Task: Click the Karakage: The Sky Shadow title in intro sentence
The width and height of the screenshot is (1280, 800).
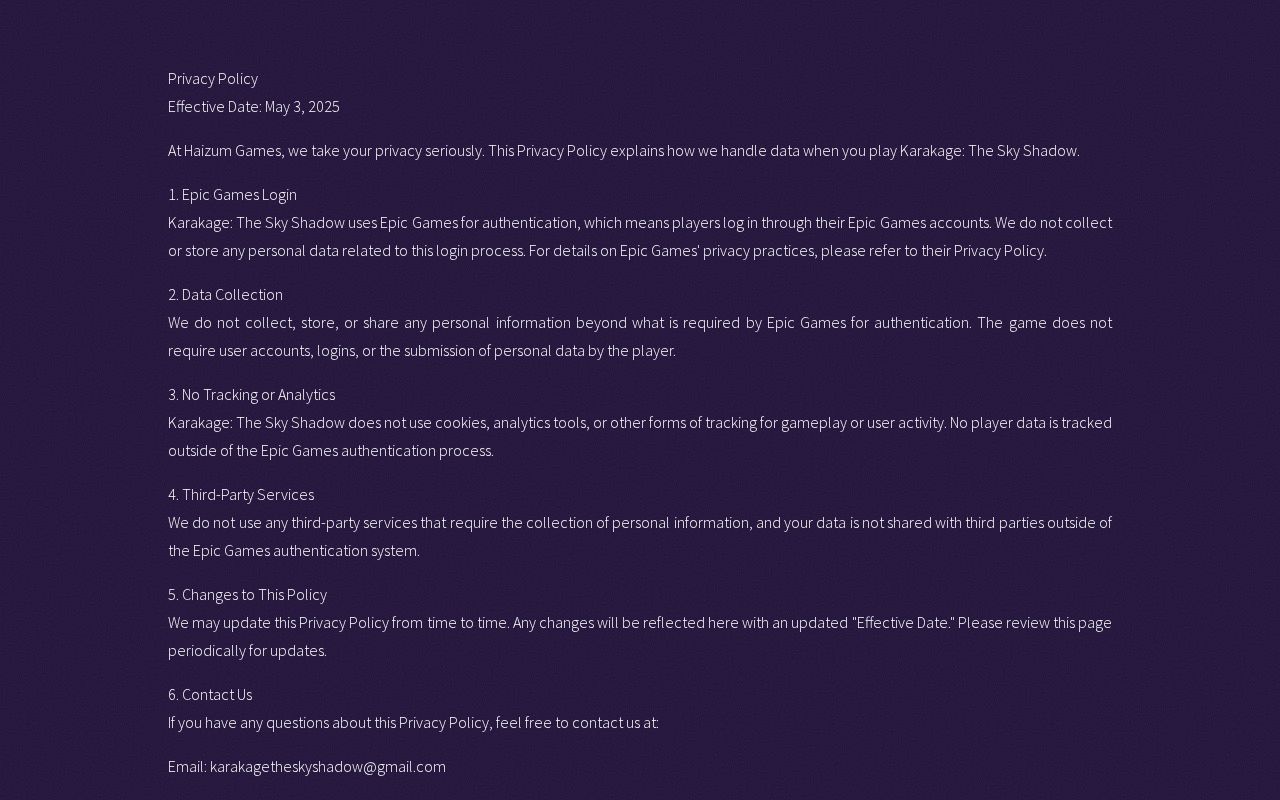Action: point(988,150)
